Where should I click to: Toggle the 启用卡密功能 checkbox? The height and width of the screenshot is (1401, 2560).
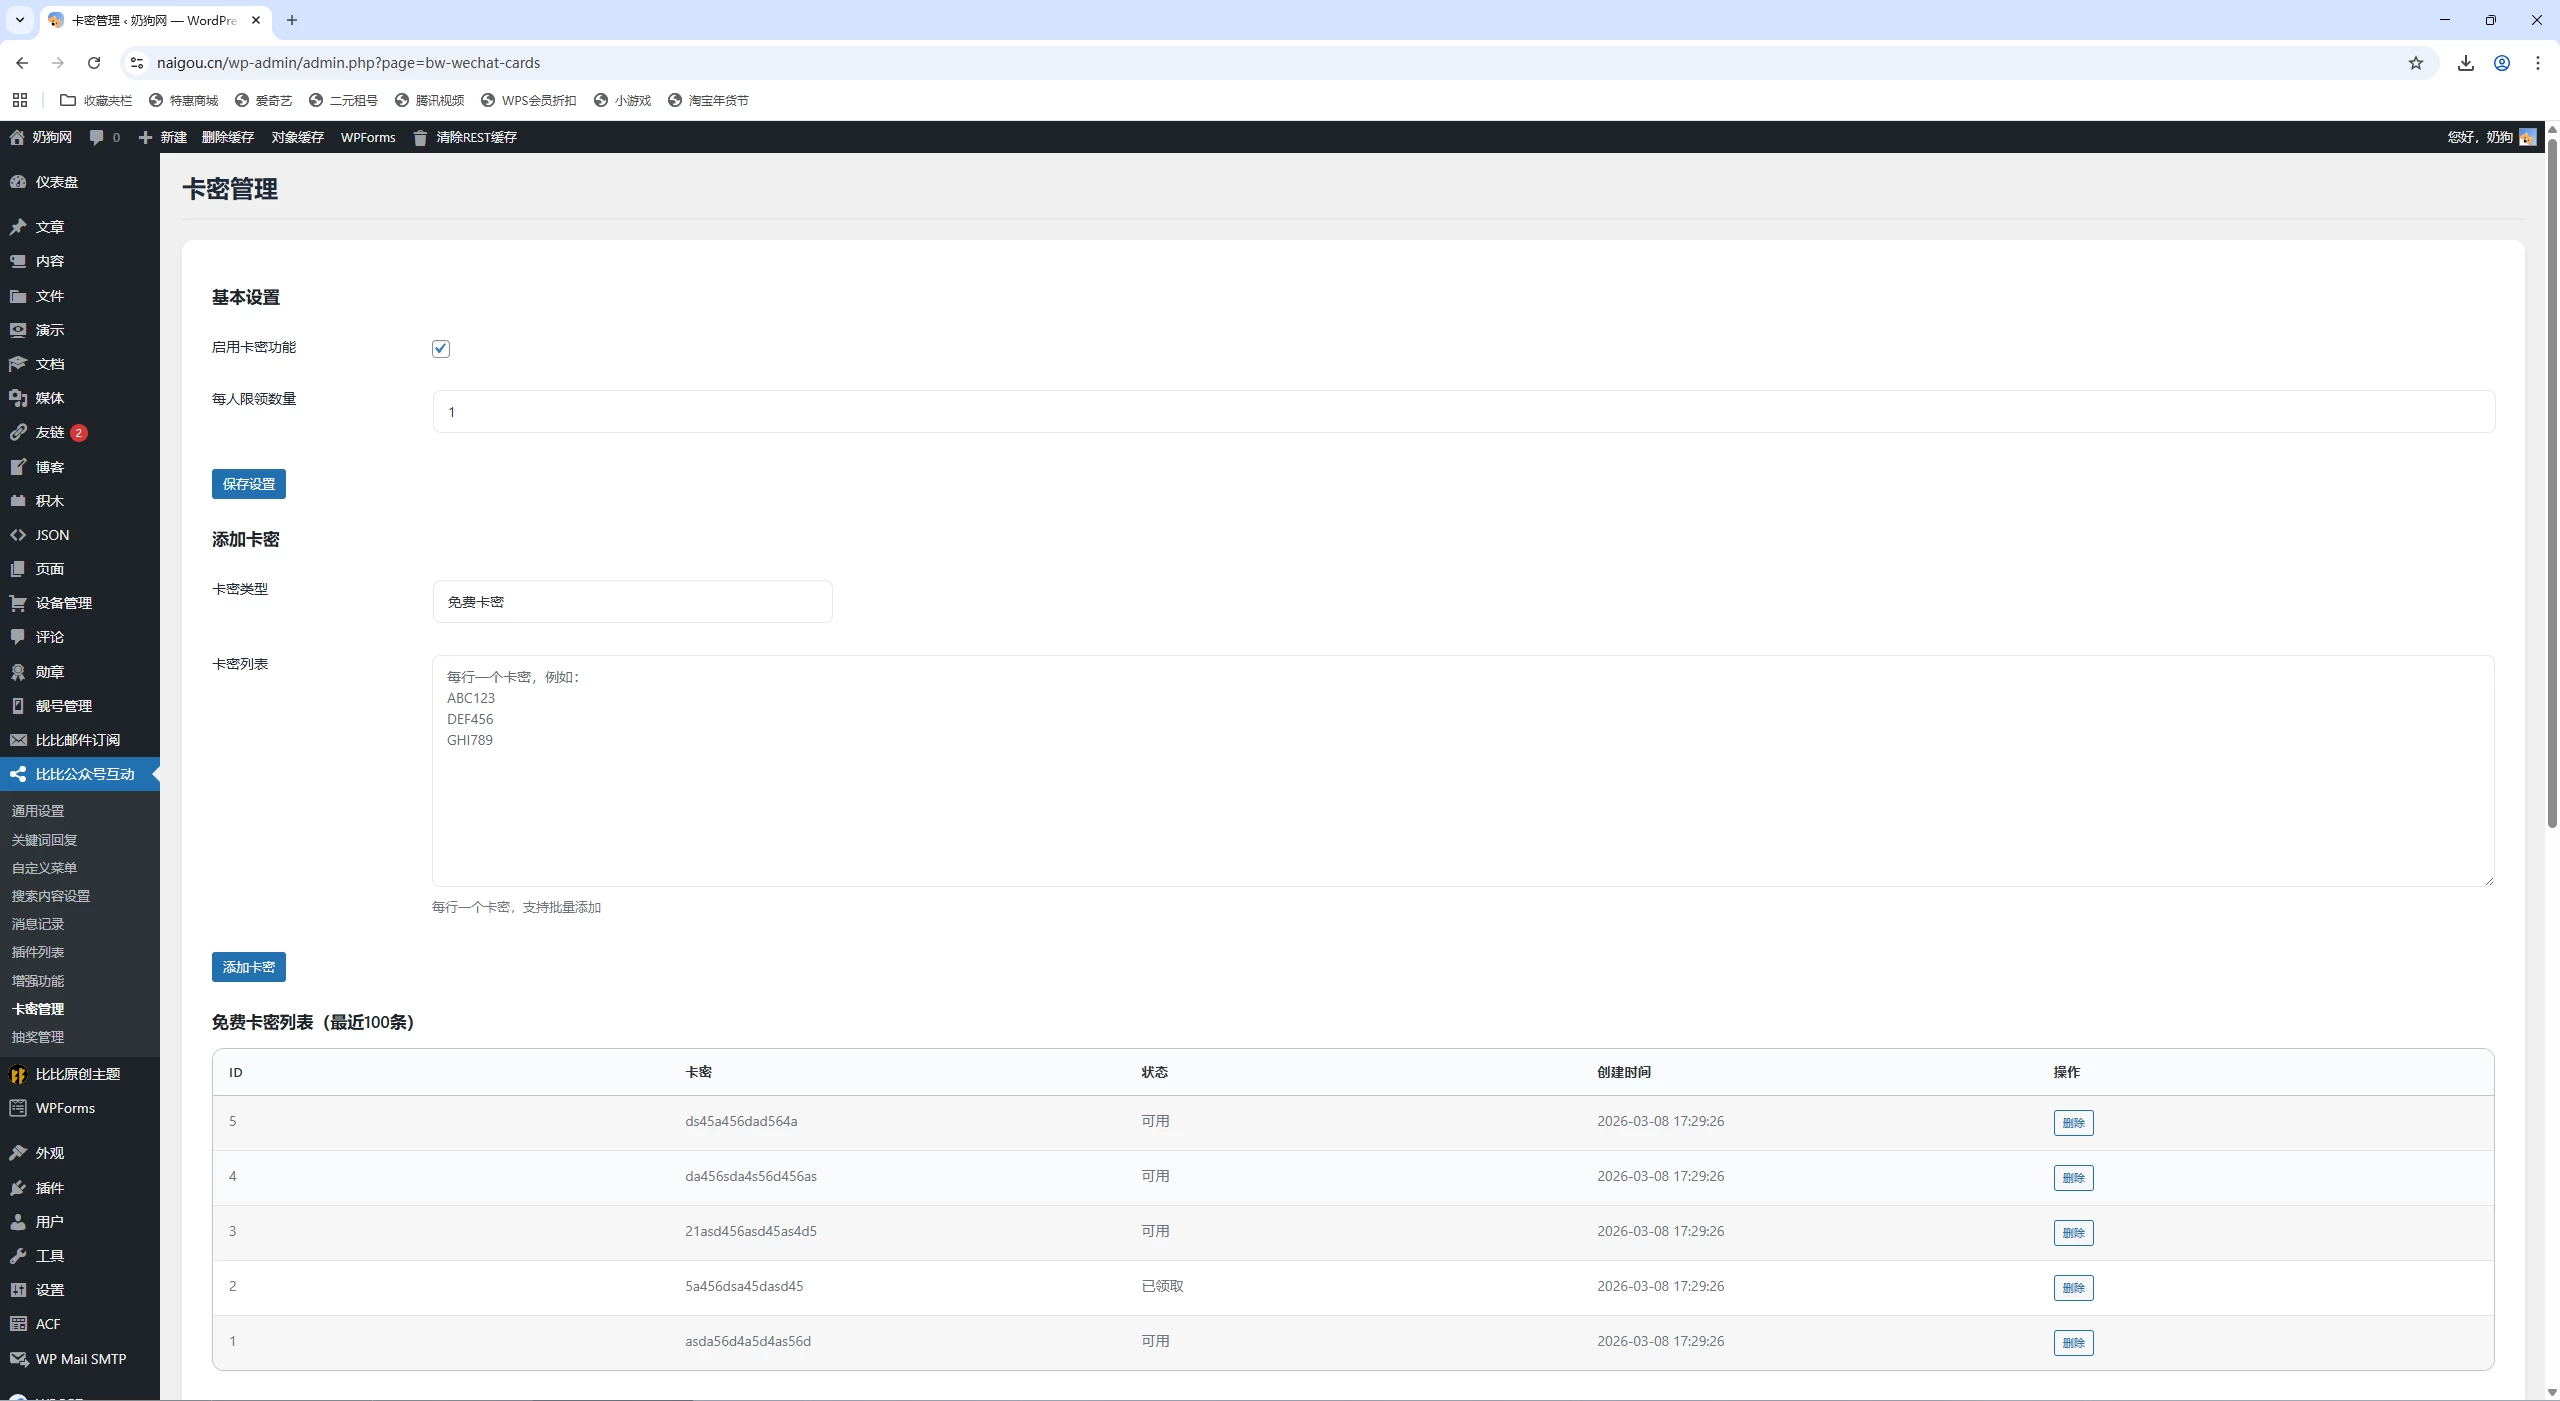[x=441, y=349]
